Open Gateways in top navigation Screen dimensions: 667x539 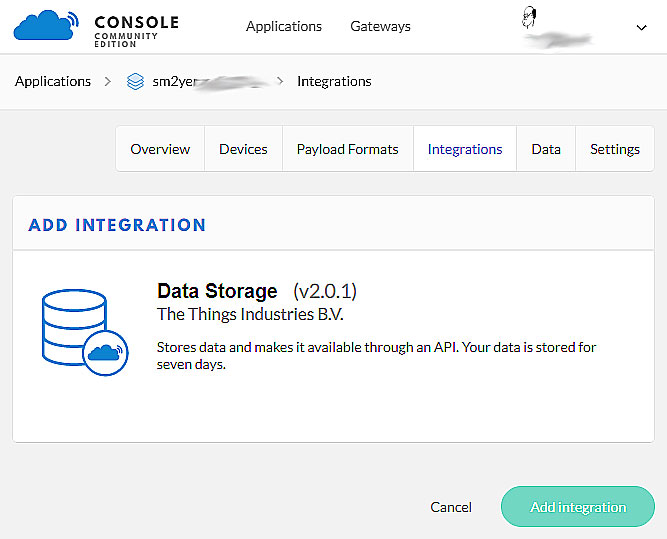point(380,26)
